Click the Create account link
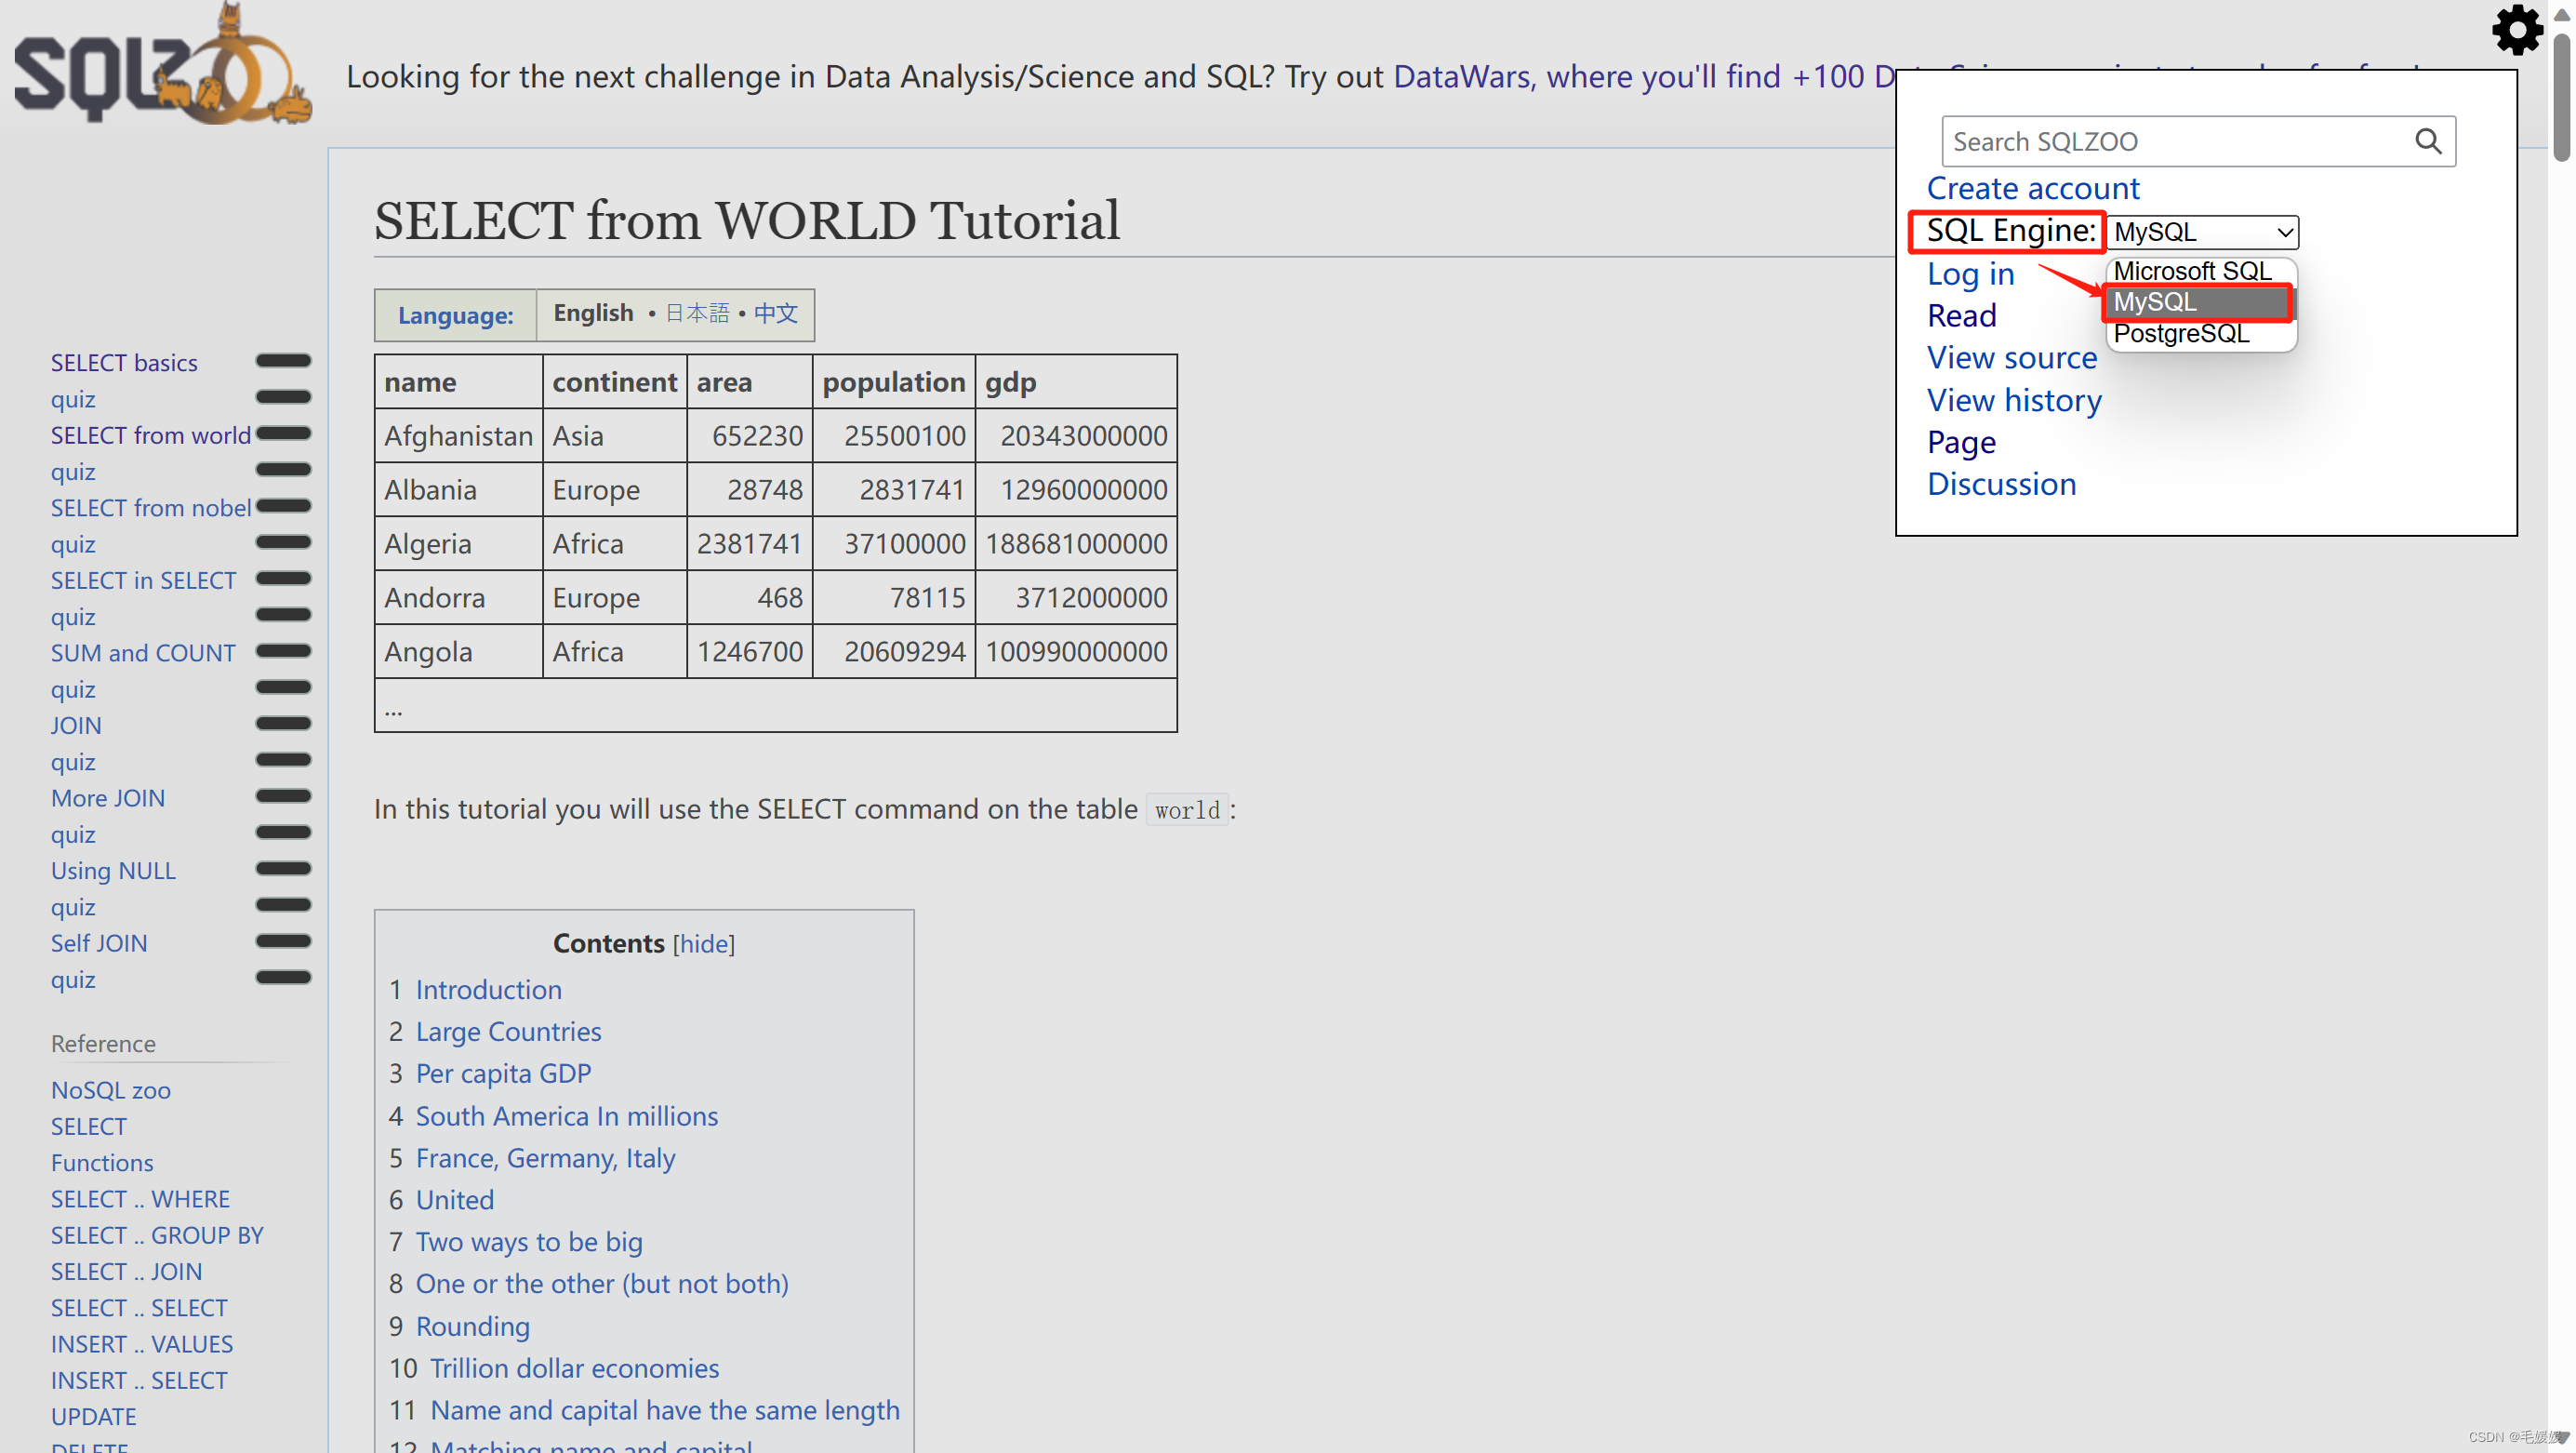This screenshot has height=1453, width=2576. click(x=2032, y=188)
